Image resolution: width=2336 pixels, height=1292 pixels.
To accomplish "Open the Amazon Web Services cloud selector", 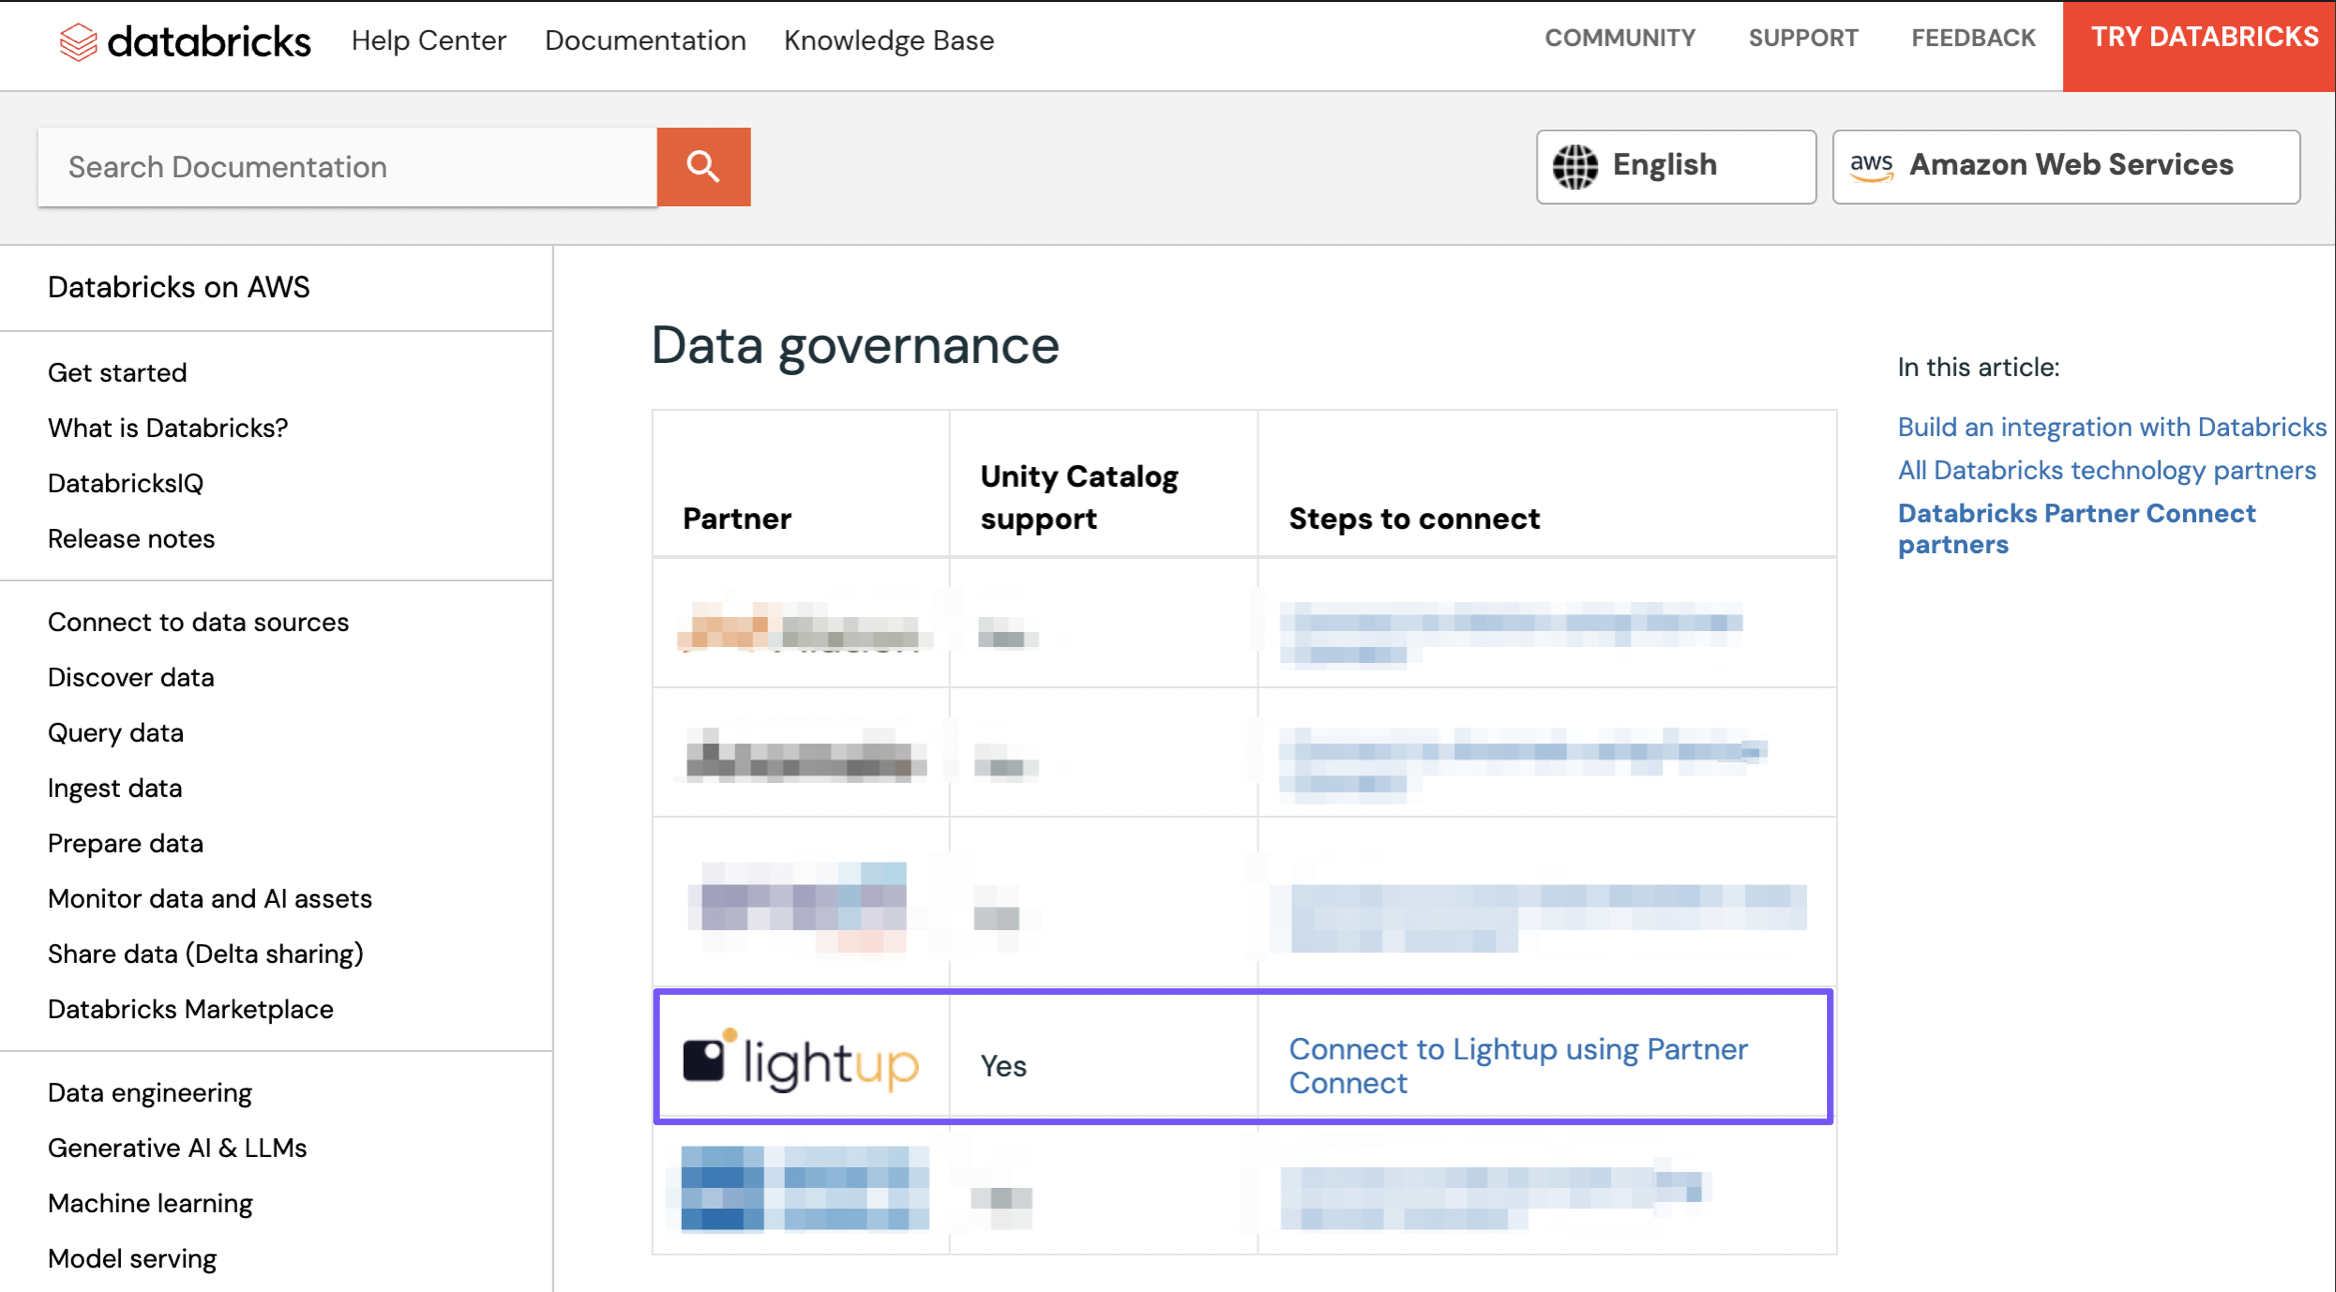I will pos(2068,165).
